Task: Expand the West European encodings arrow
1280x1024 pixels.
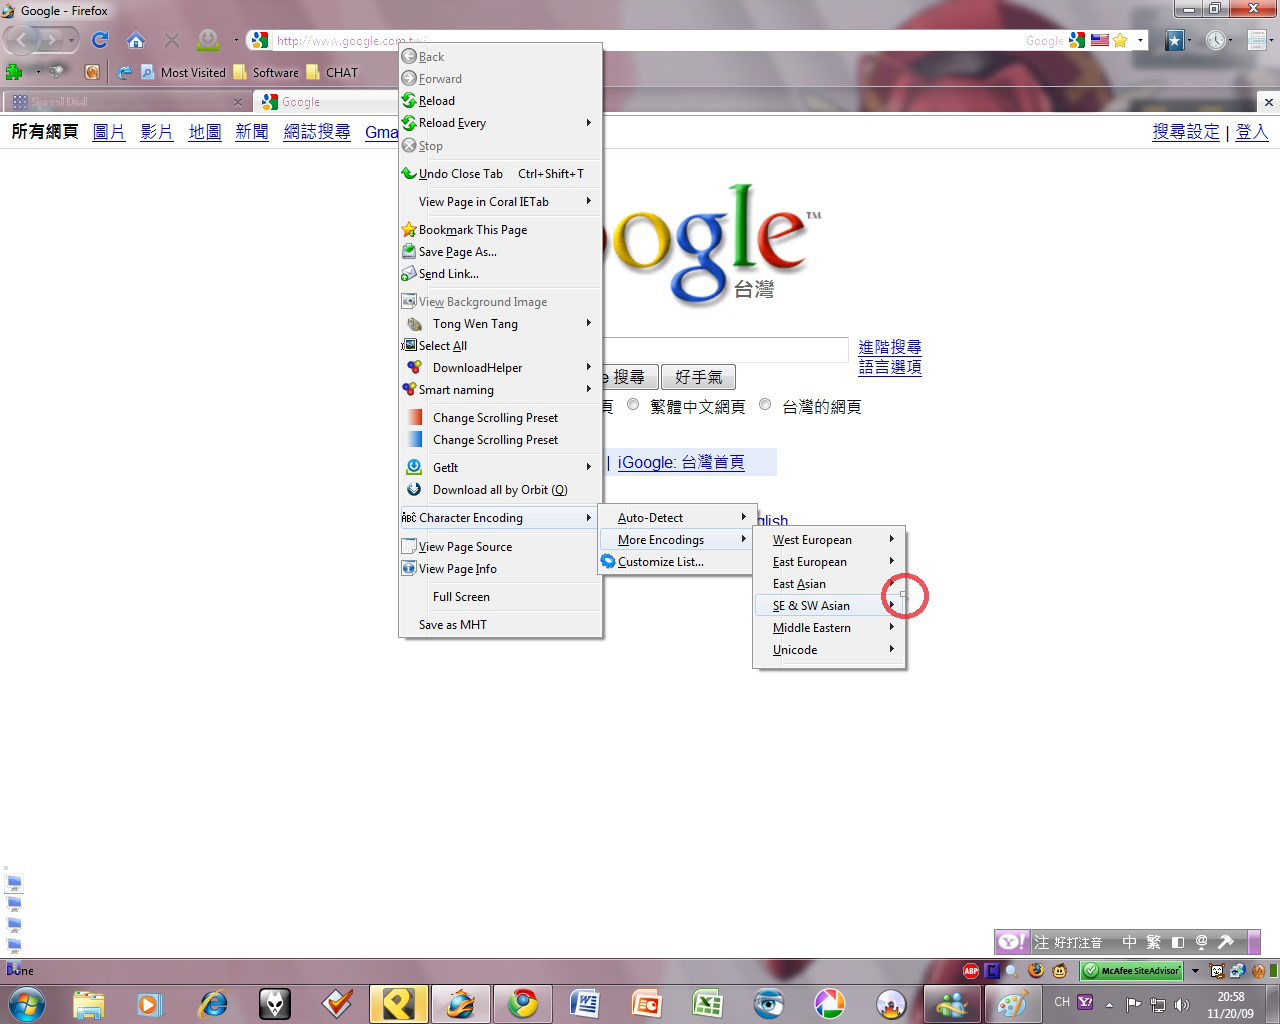Action: pyautogui.click(x=892, y=539)
